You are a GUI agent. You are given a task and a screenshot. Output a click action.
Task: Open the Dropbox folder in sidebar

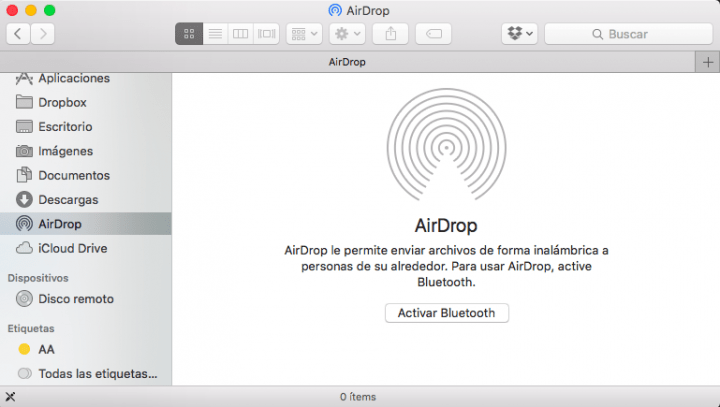(86, 102)
